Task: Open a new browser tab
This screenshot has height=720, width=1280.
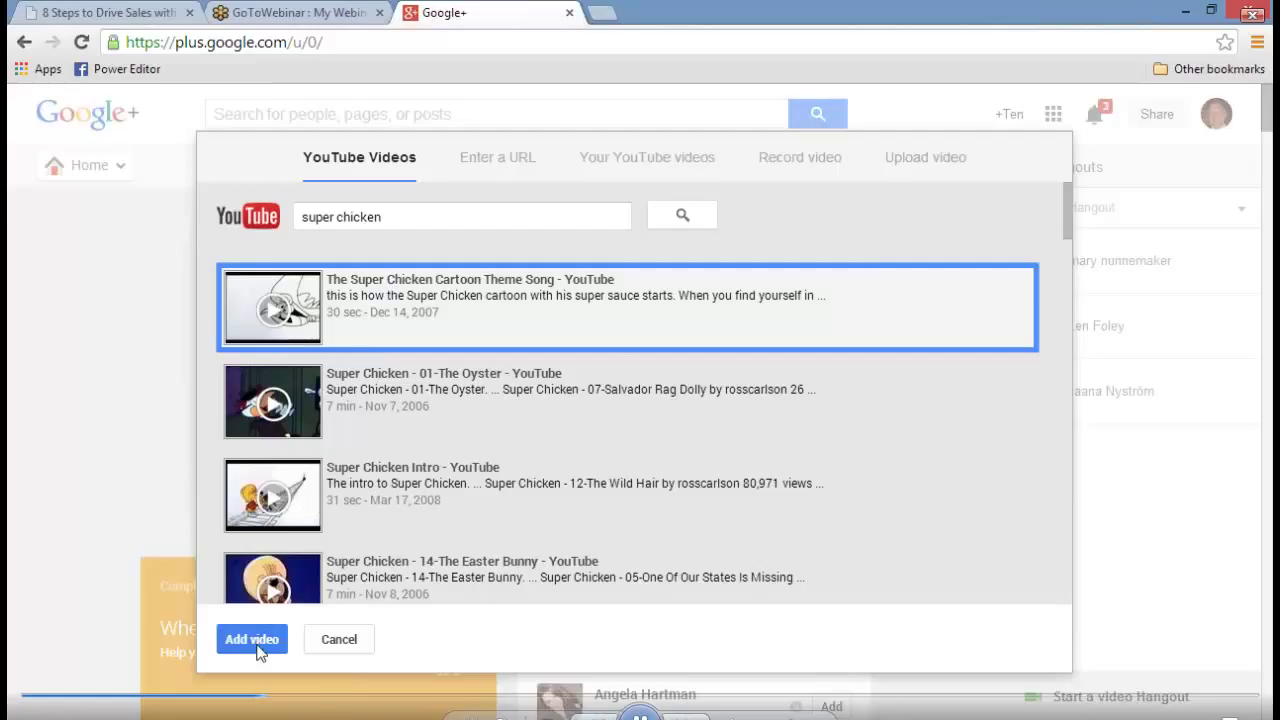Action: [x=602, y=13]
